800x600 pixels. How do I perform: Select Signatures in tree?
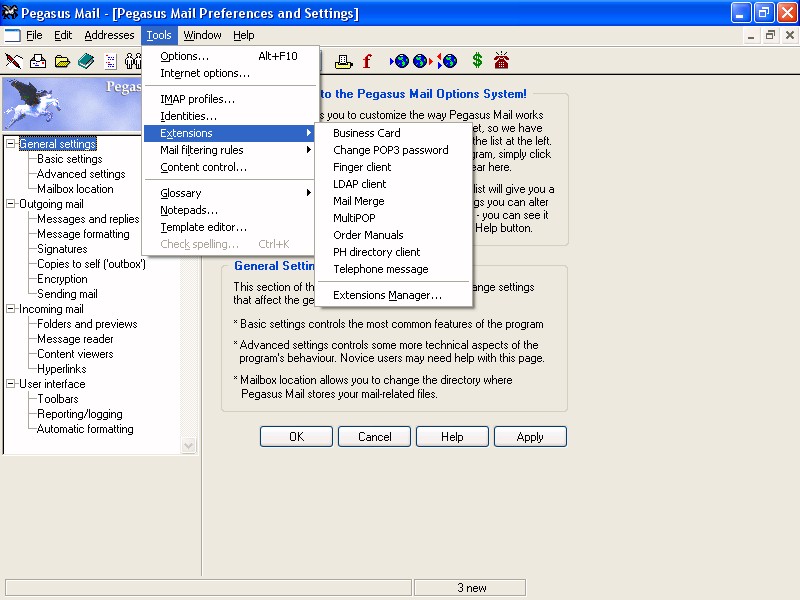[x=62, y=249]
